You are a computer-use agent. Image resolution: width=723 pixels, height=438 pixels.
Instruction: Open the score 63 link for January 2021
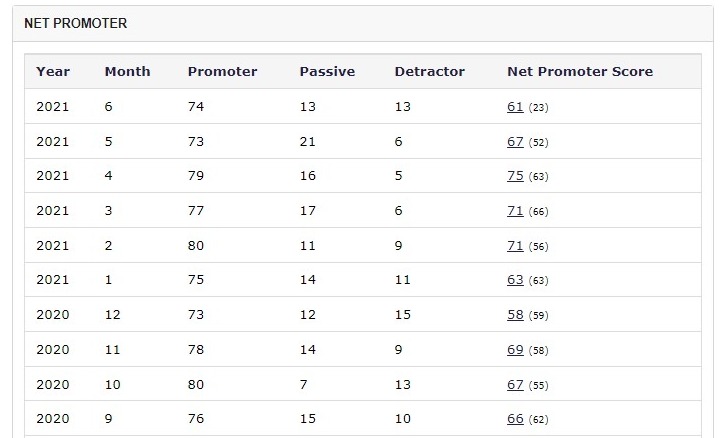[515, 280]
